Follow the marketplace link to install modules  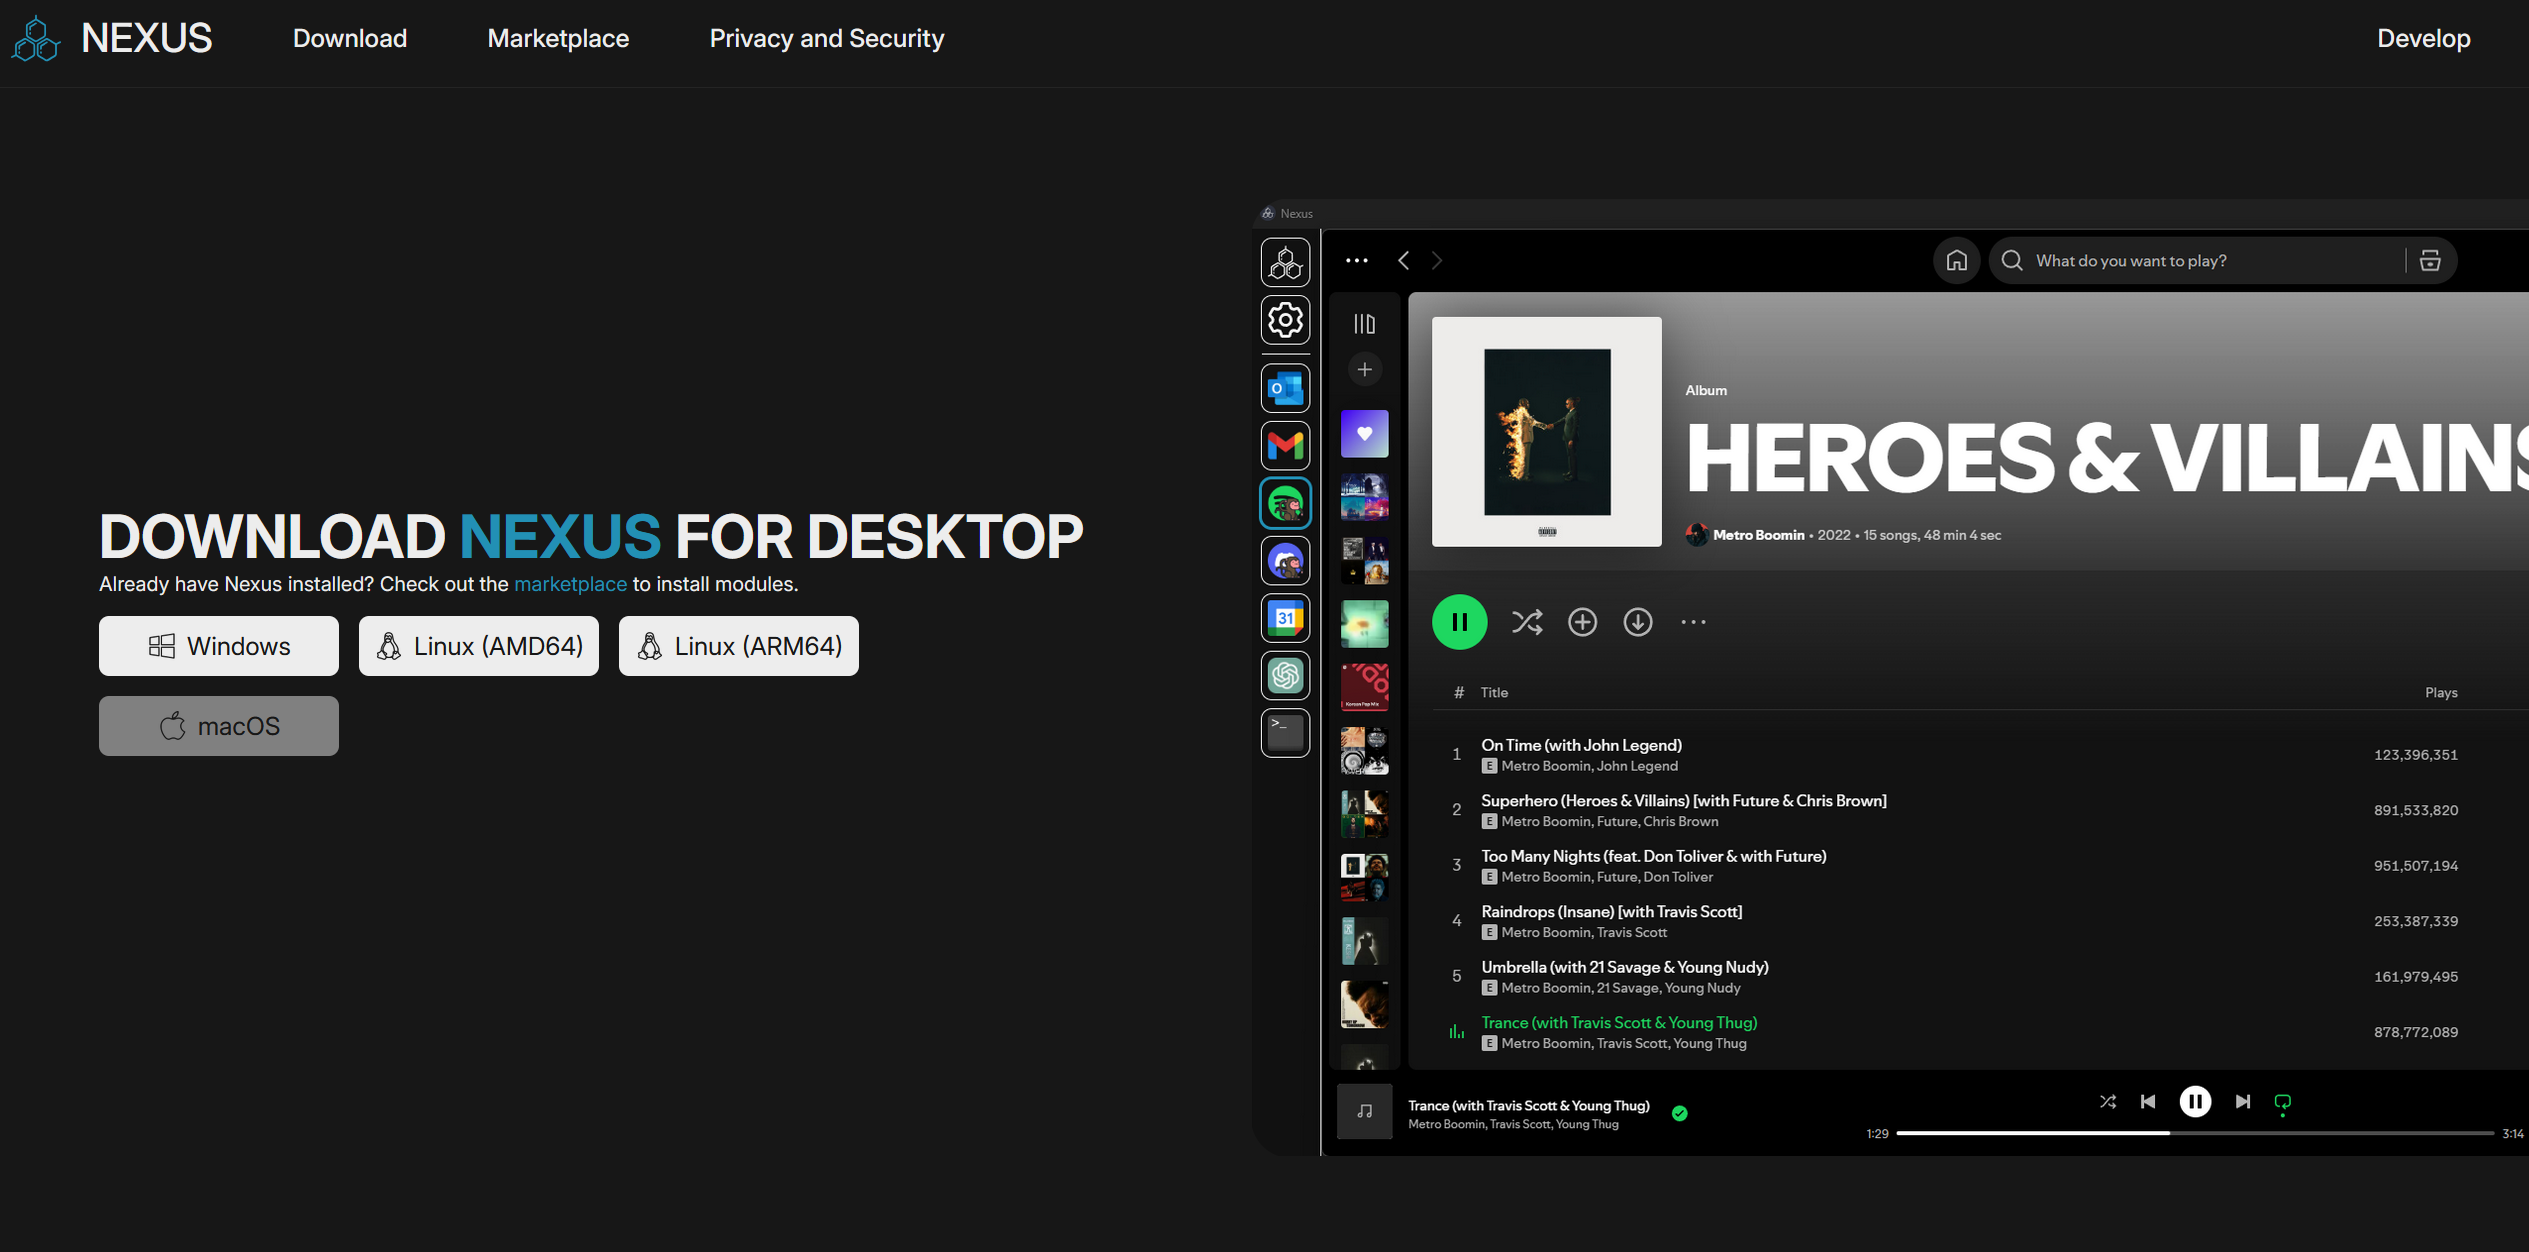(x=570, y=584)
